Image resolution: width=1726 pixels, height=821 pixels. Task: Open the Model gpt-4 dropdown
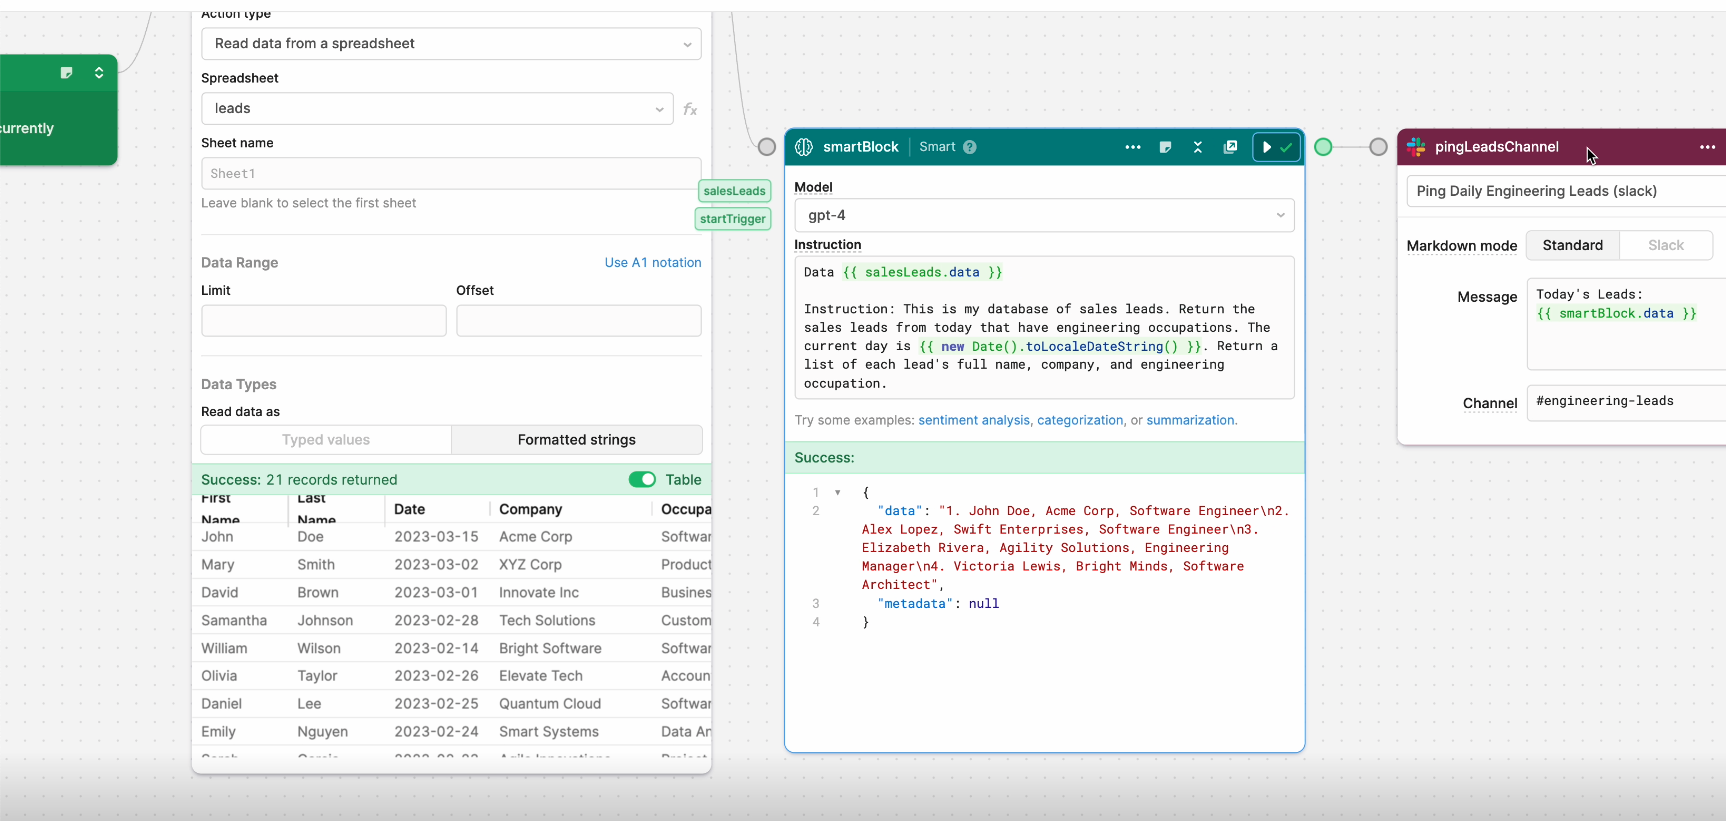pos(1044,215)
